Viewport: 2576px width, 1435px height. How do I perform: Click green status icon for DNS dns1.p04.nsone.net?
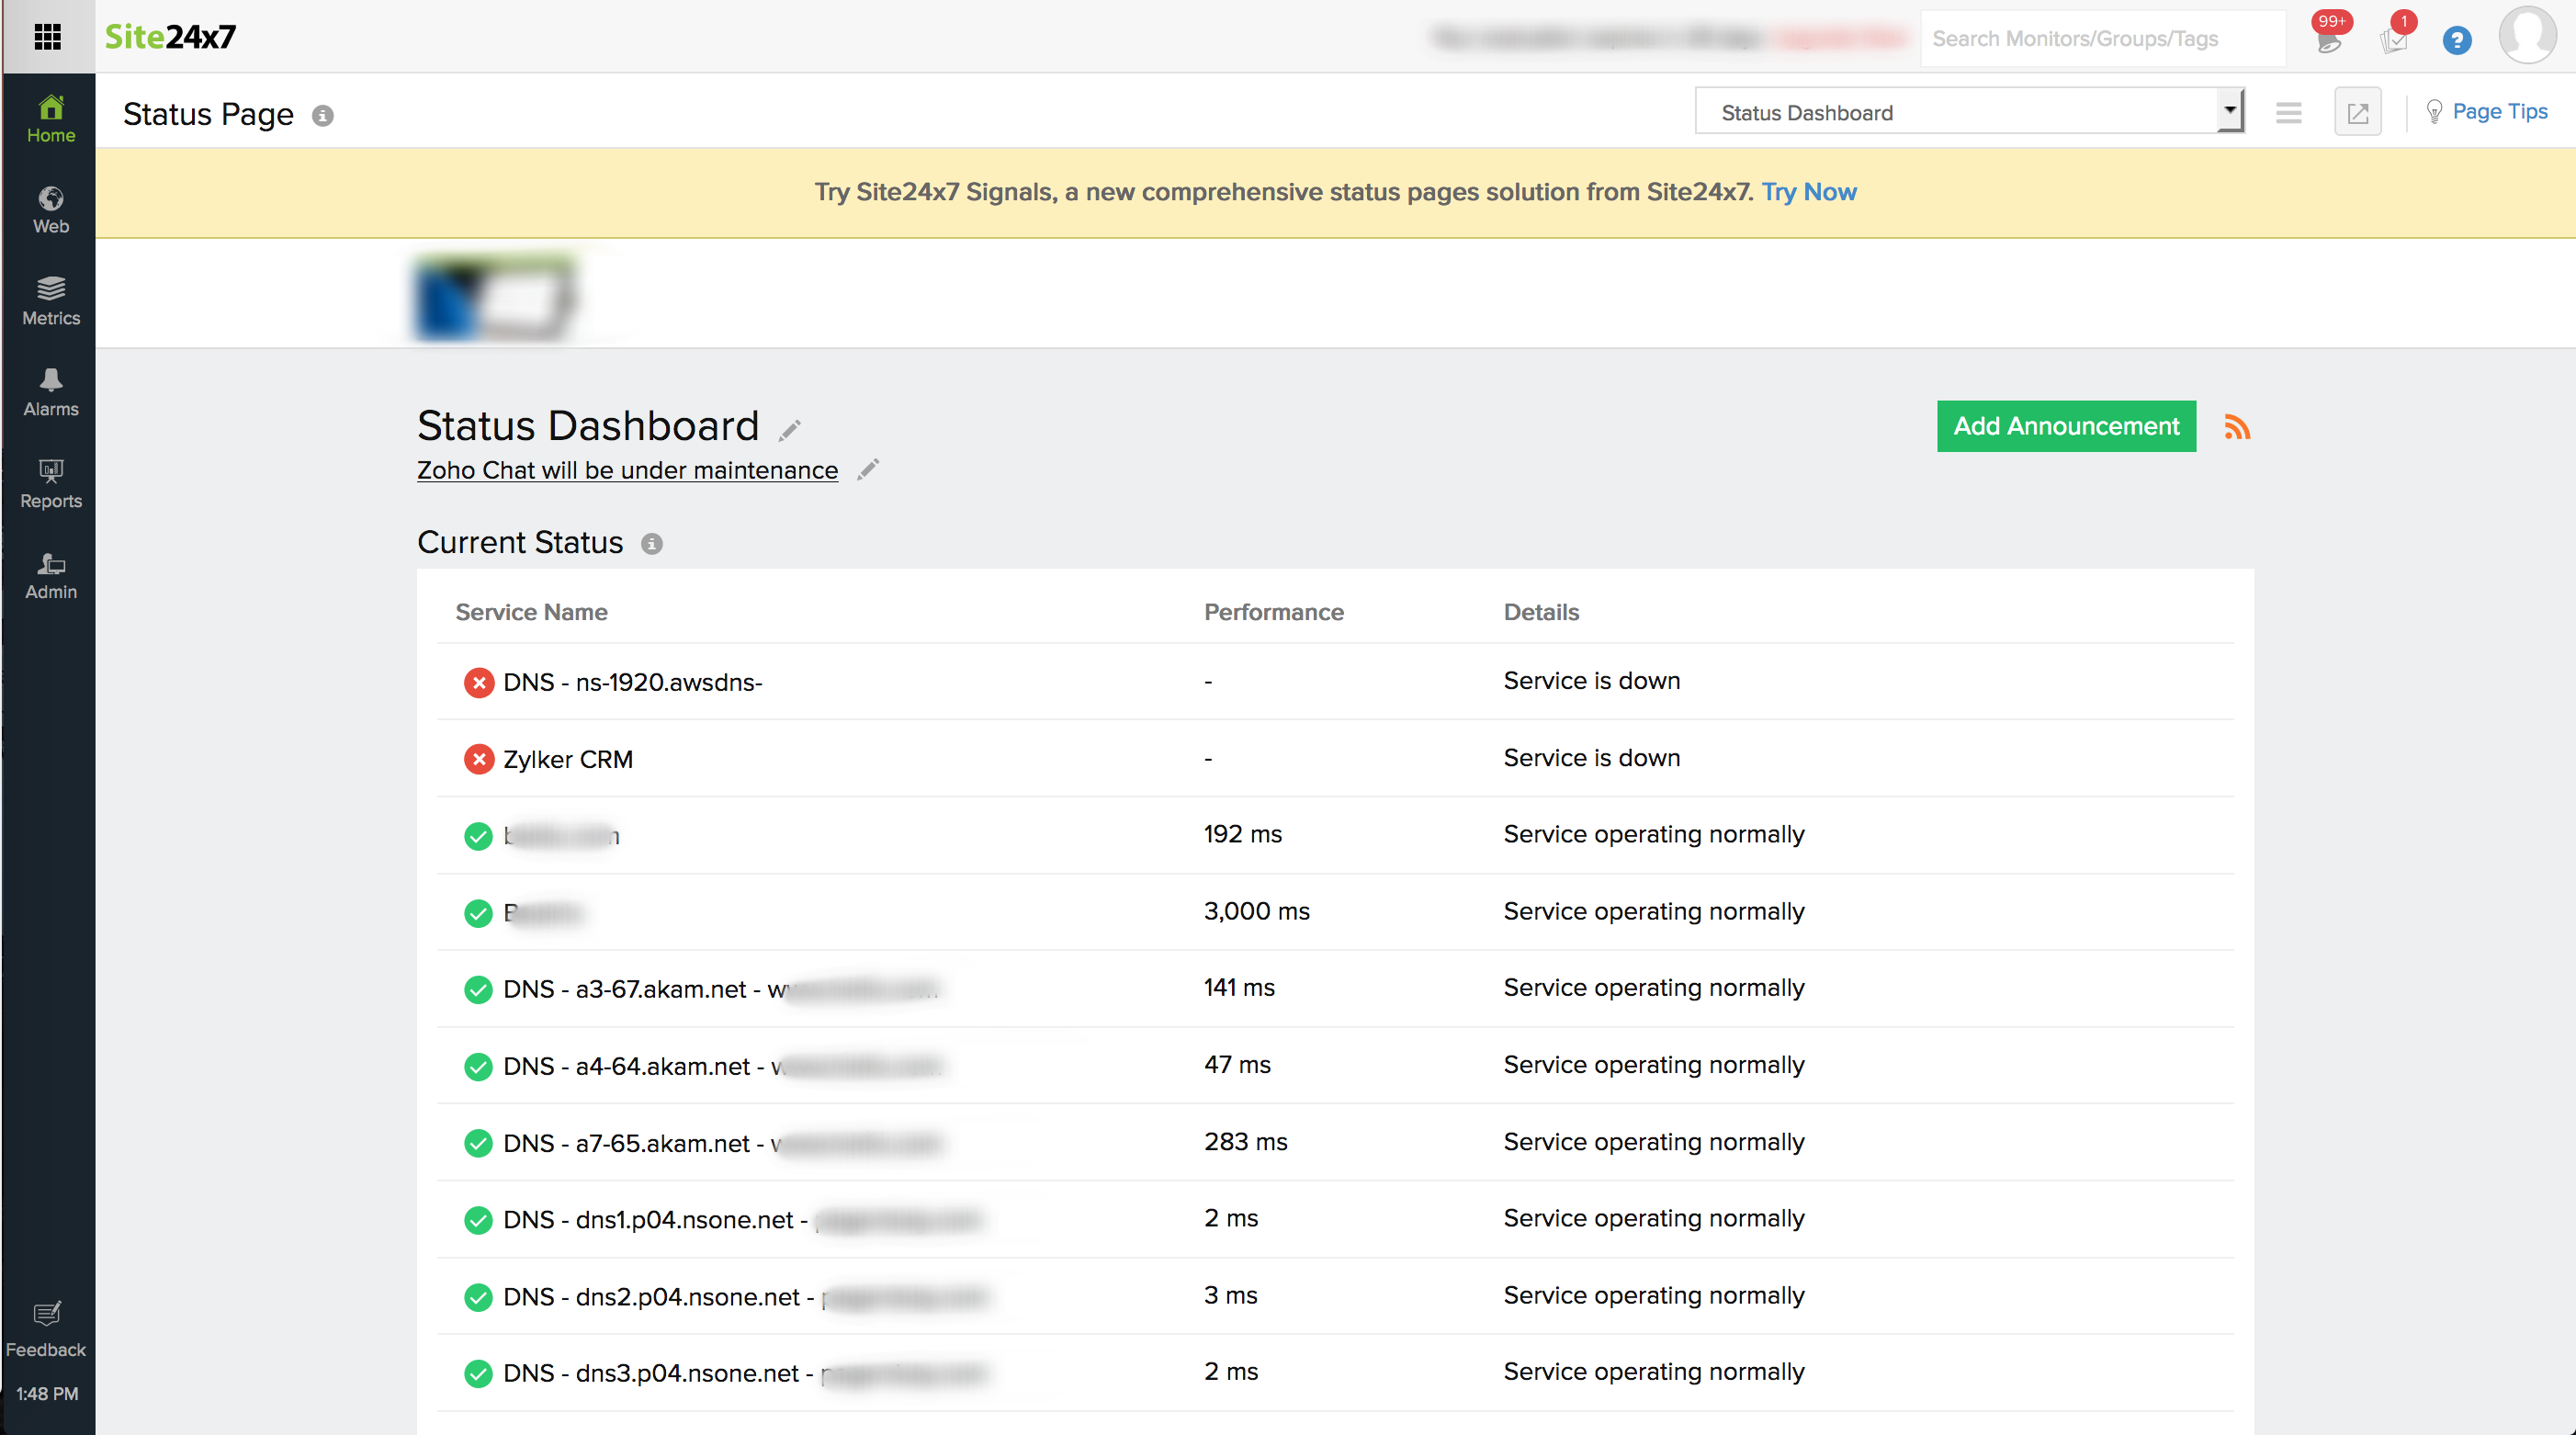click(x=479, y=1220)
